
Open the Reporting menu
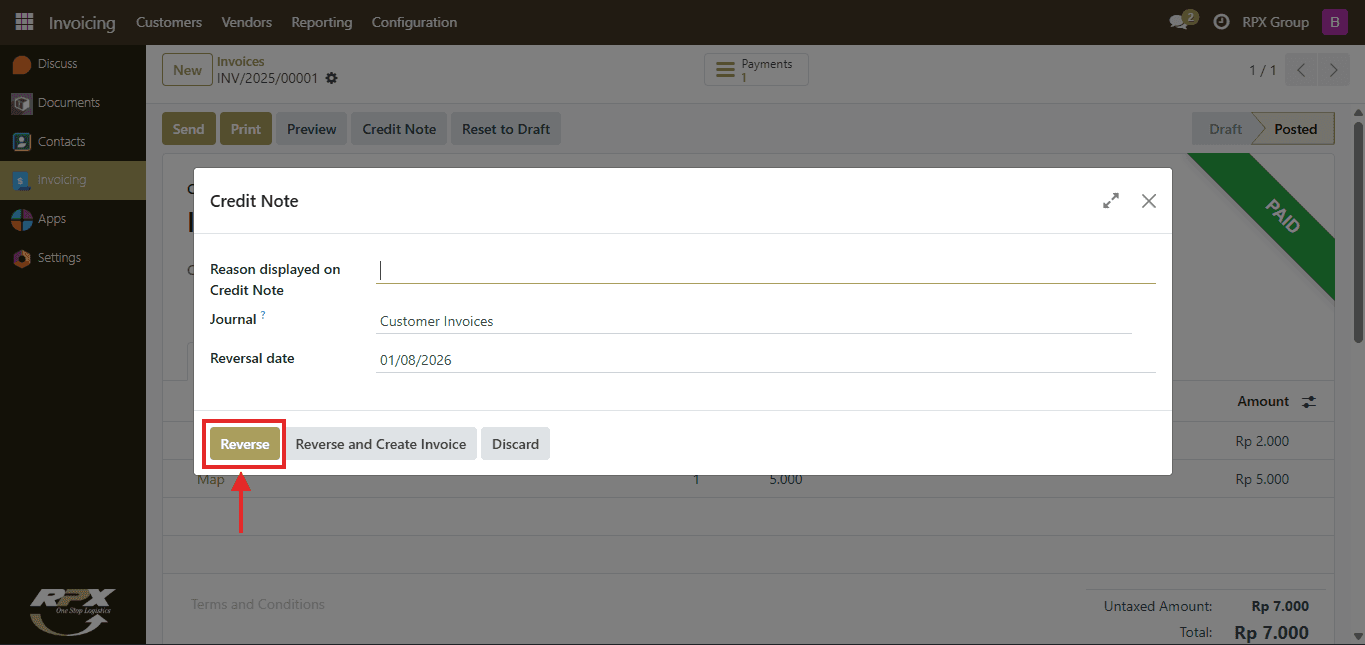[x=322, y=22]
